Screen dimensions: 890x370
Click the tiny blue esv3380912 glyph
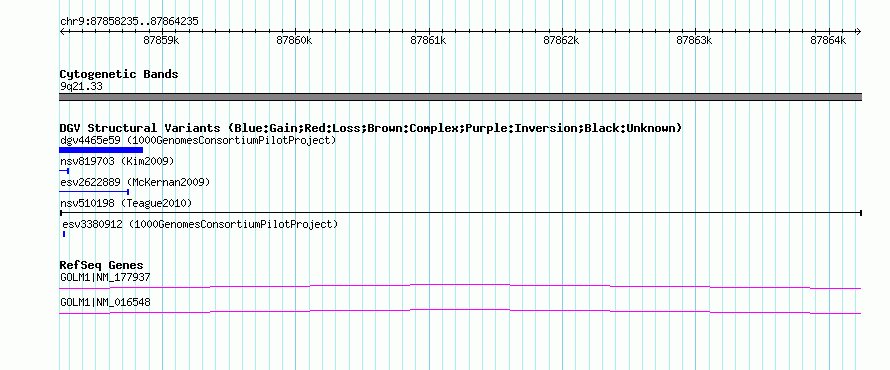coord(64,234)
